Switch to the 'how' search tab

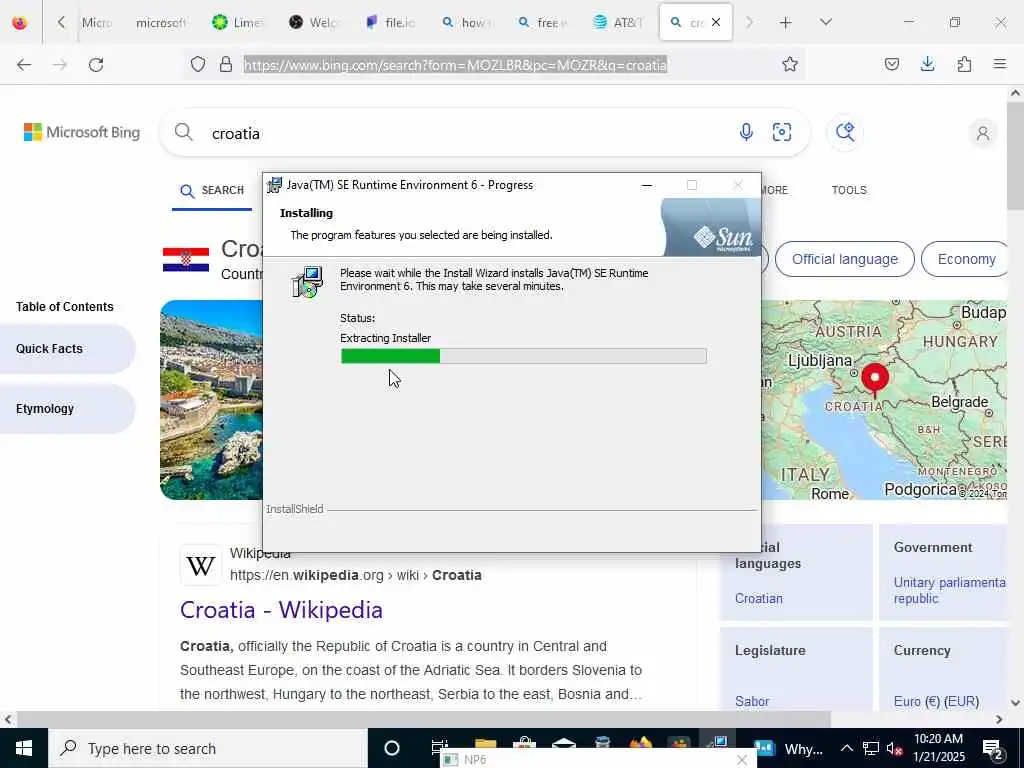(466, 22)
